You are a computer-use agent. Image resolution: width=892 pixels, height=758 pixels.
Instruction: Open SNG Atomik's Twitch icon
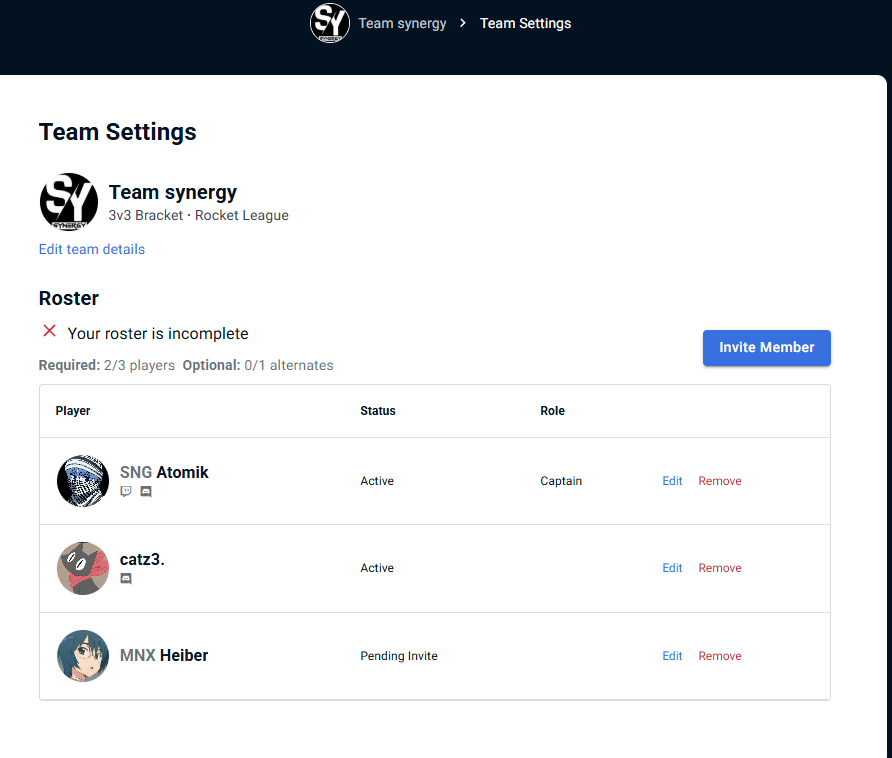[126, 491]
